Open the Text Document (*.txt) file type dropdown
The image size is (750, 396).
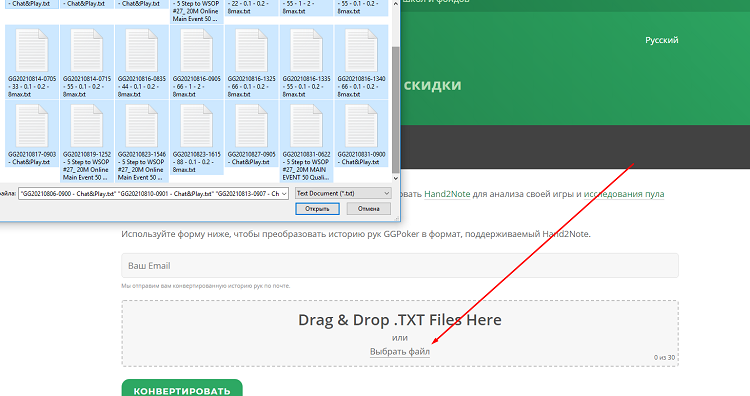pyautogui.click(x=343, y=193)
